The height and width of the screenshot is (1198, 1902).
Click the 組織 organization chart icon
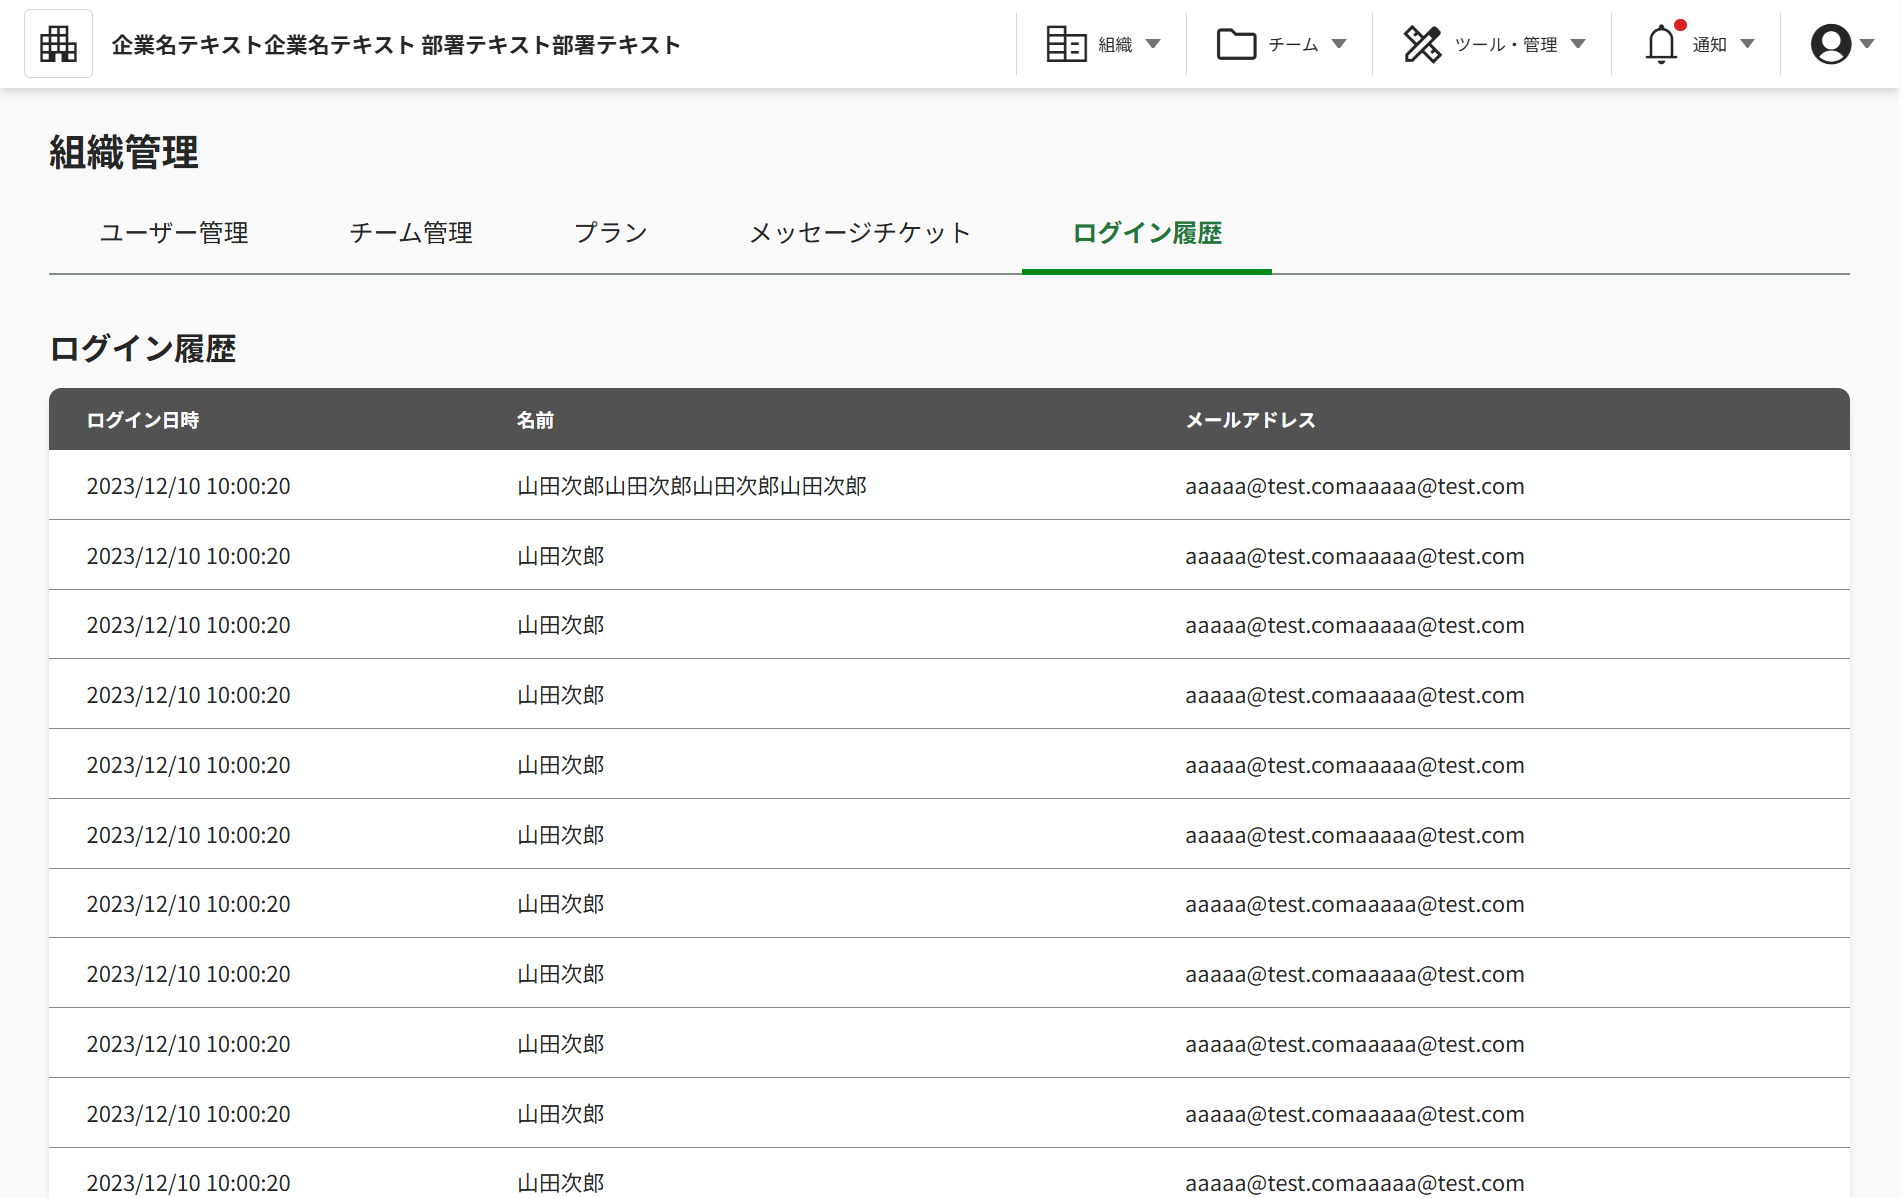[1066, 44]
